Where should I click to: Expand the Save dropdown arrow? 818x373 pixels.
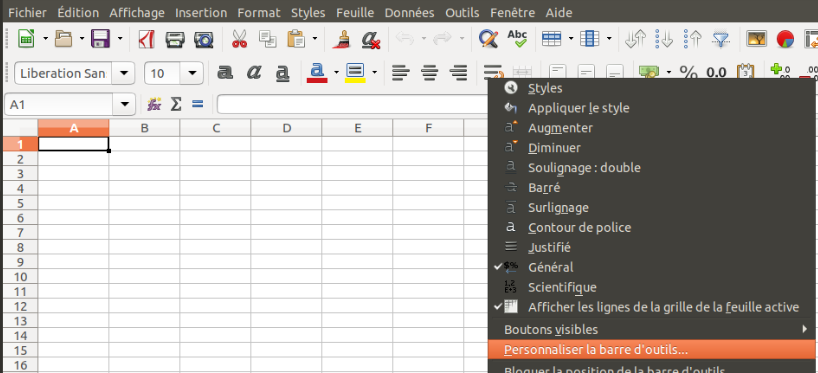119,39
